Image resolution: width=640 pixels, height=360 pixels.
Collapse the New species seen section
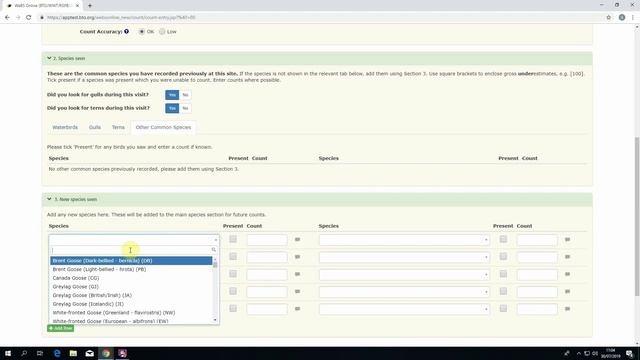pos(49,199)
